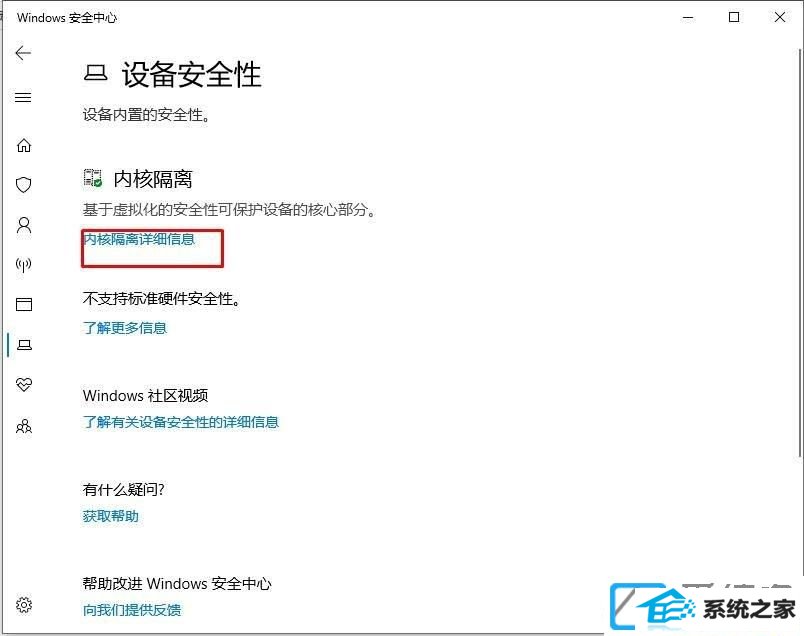Screen dimensions: 804x636
Task: Open 了解有关设备安全性的详细信息 link
Action: click(x=180, y=422)
